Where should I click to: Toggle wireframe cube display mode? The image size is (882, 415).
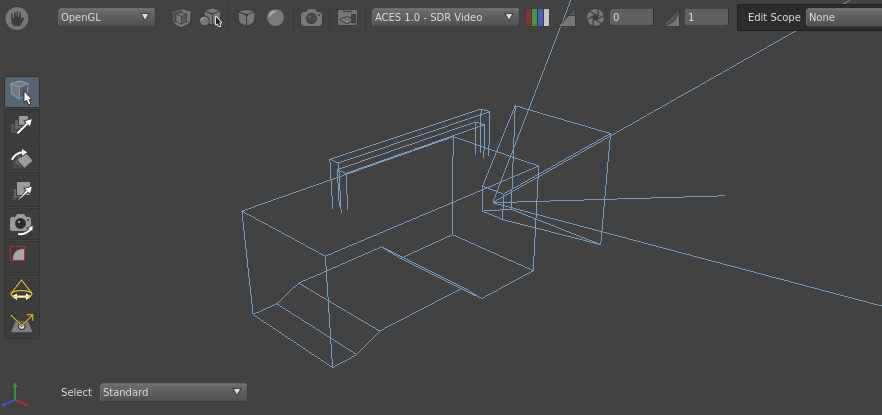pos(180,17)
